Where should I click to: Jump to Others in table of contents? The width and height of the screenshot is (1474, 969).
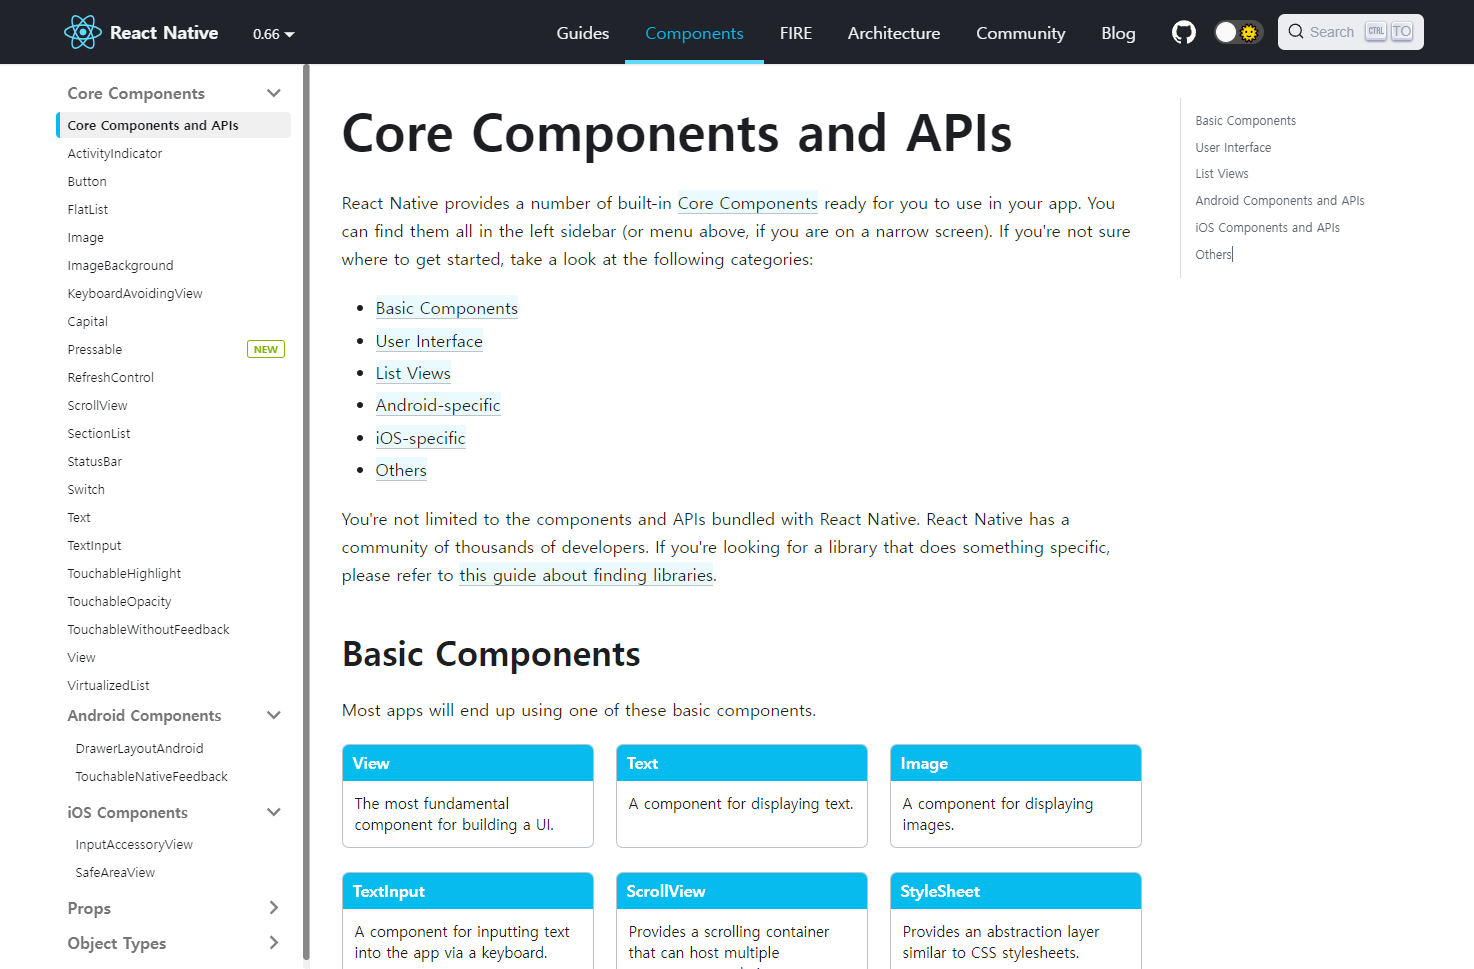click(x=1213, y=254)
